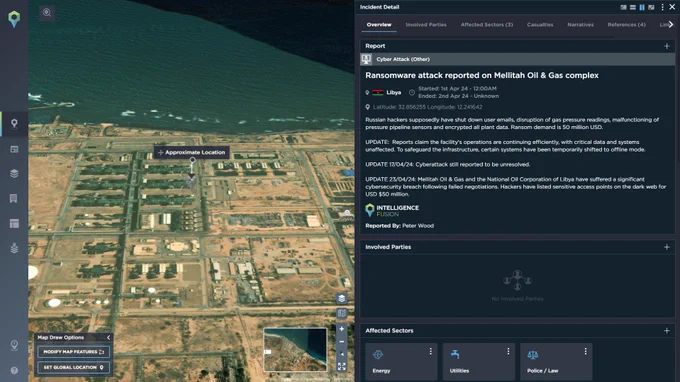Add Involved Parties with plus button

[667, 247]
